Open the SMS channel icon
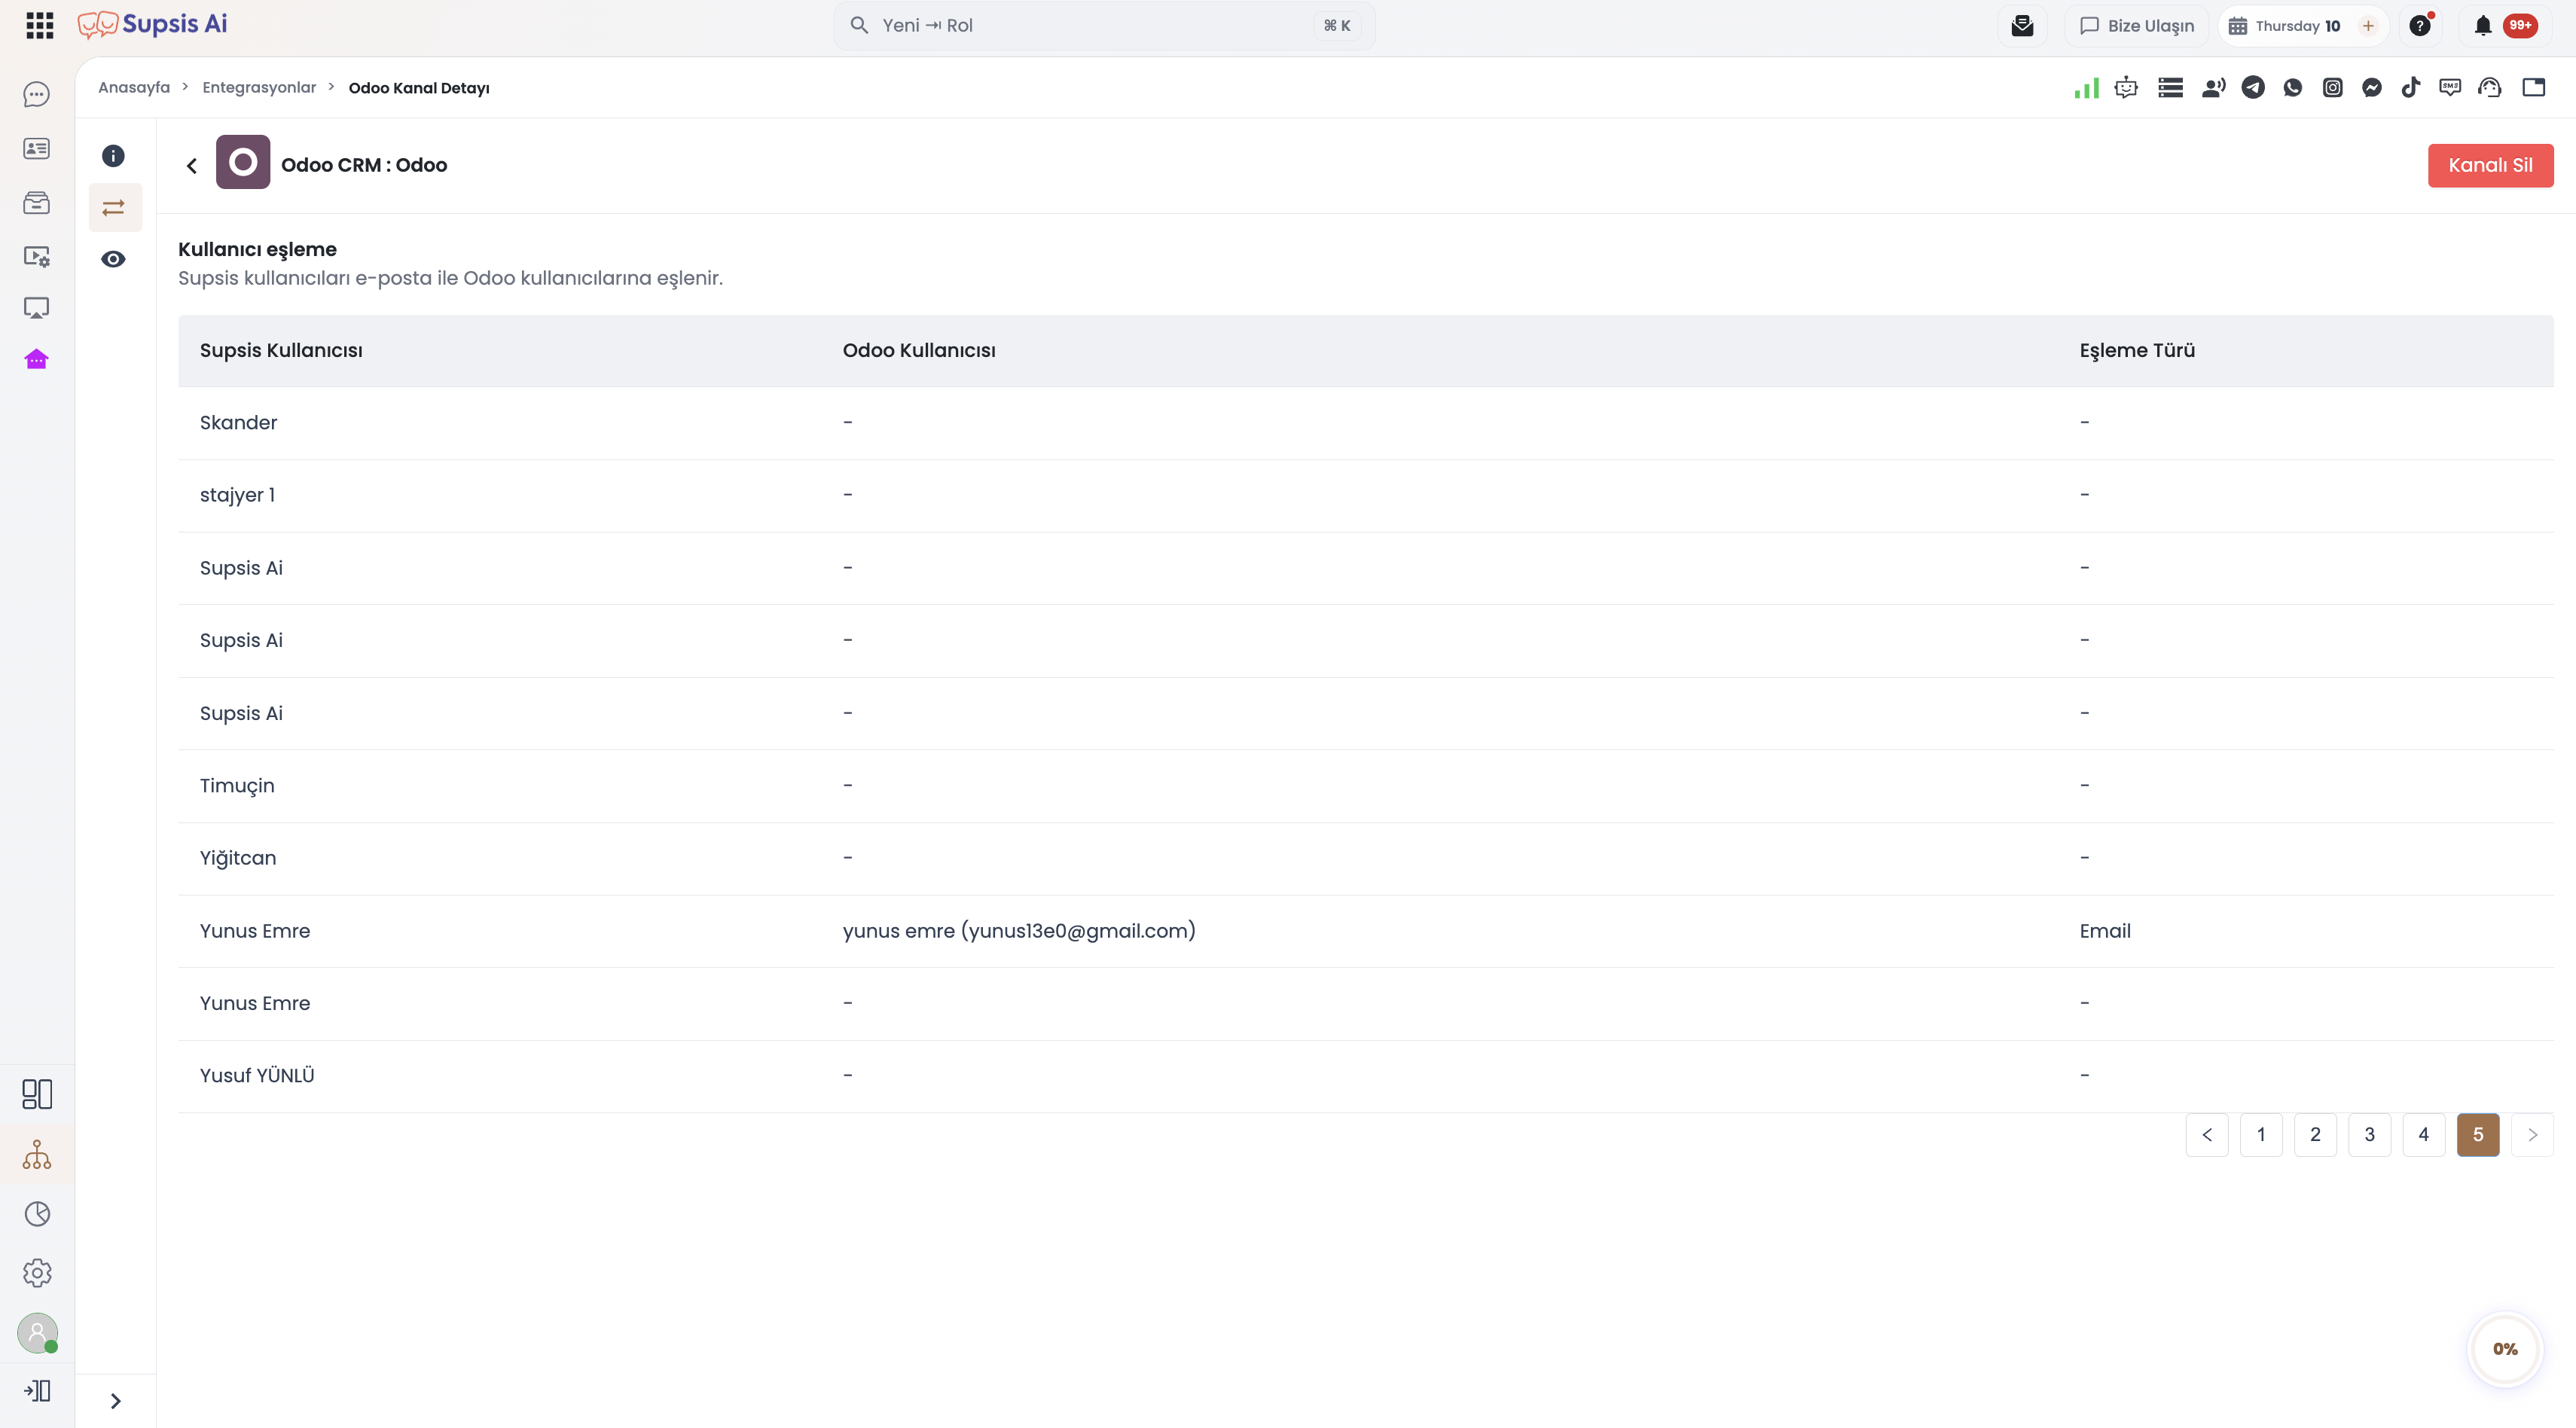 click(x=2450, y=88)
